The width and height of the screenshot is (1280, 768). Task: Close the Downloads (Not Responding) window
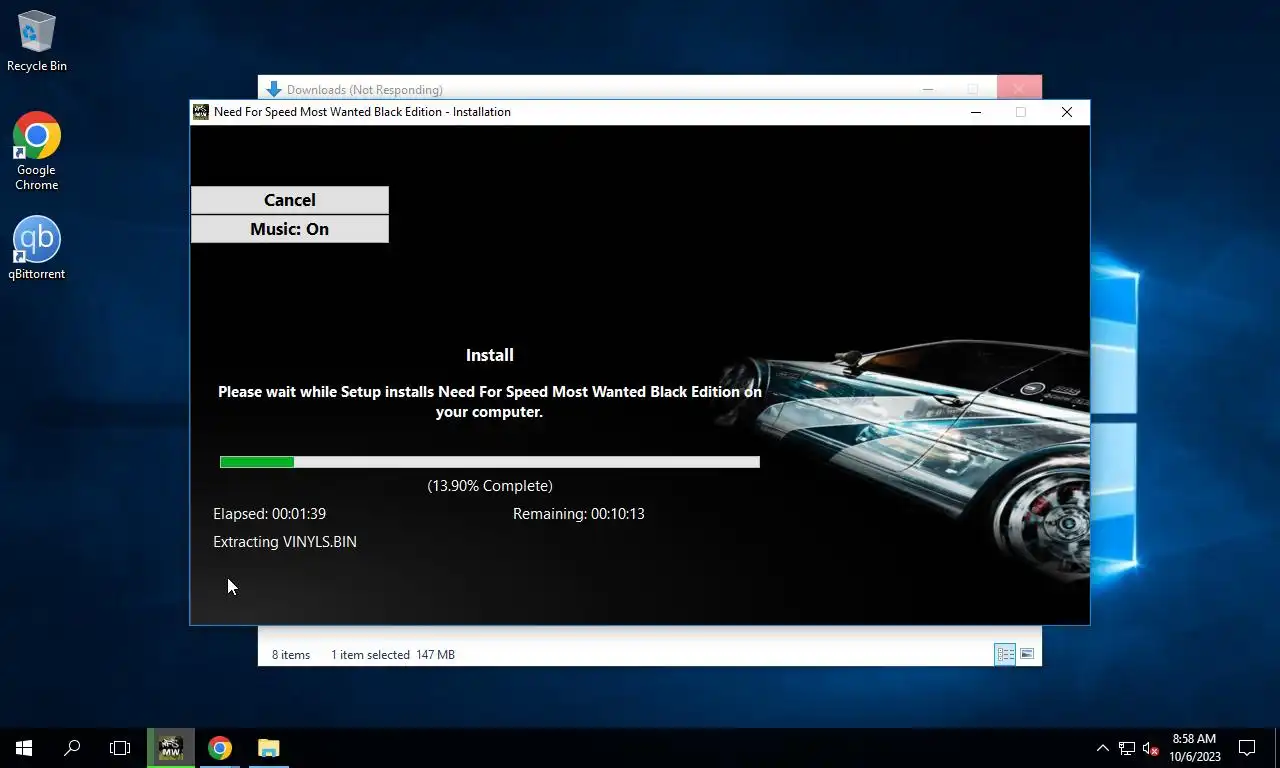click(1018, 88)
